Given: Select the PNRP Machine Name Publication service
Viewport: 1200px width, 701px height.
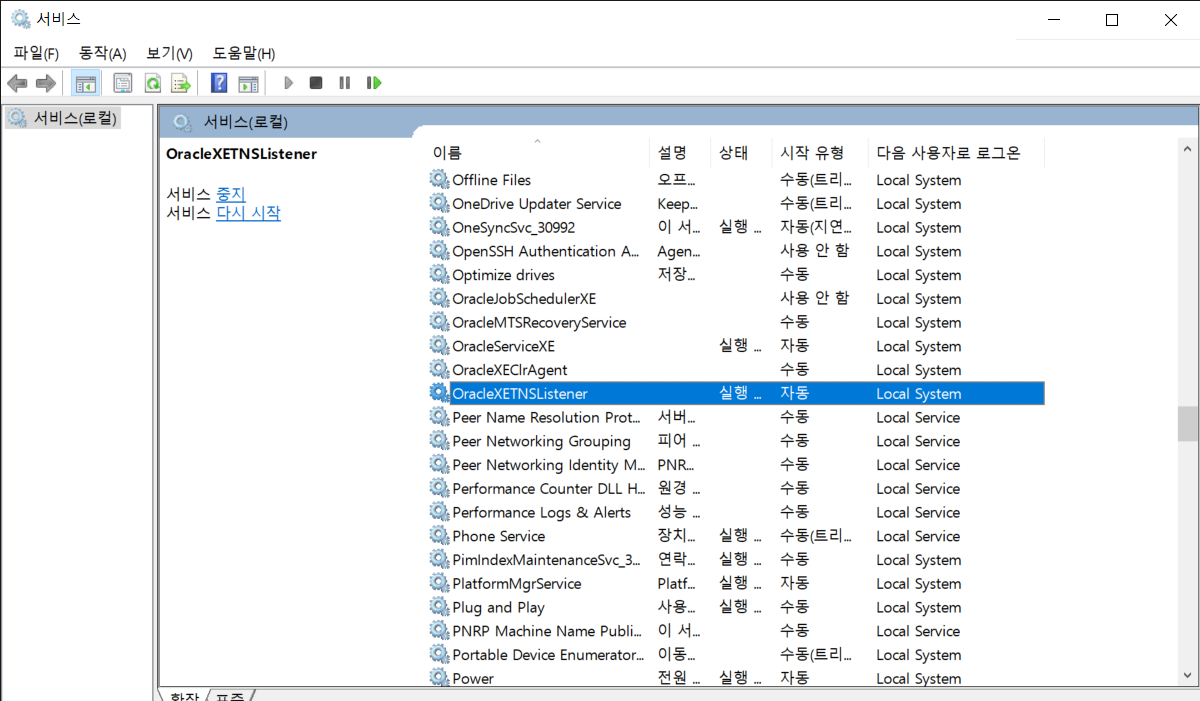Looking at the screenshot, I should [x=548, y=631].
